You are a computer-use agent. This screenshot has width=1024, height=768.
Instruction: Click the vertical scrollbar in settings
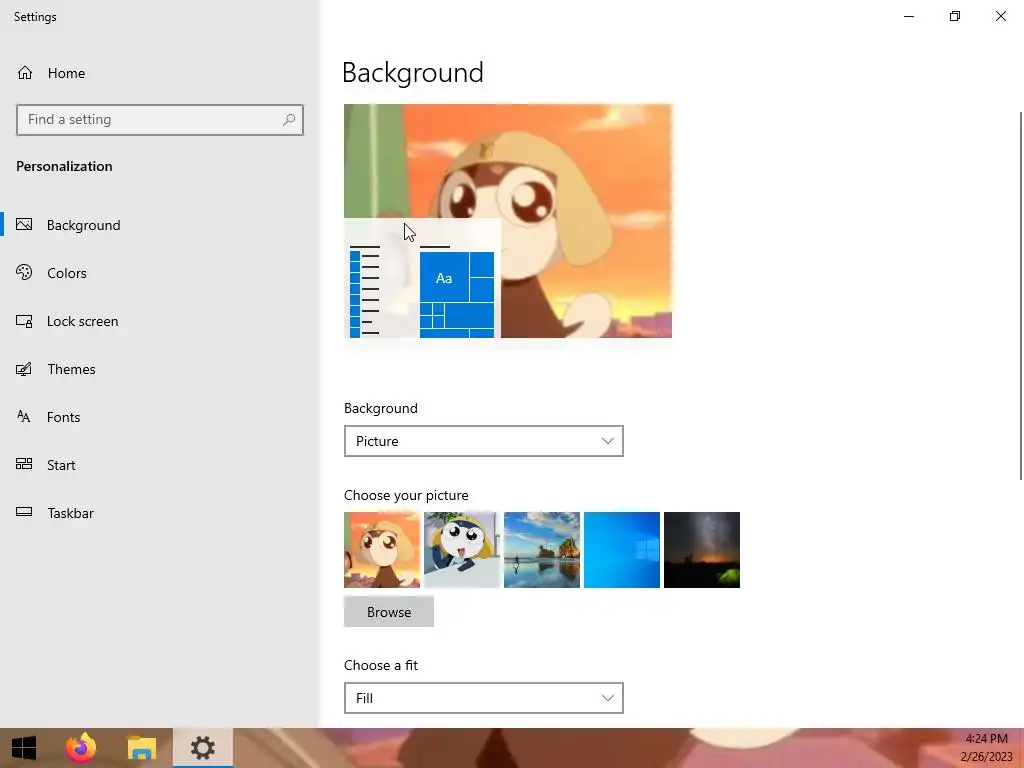(1021, 296)
